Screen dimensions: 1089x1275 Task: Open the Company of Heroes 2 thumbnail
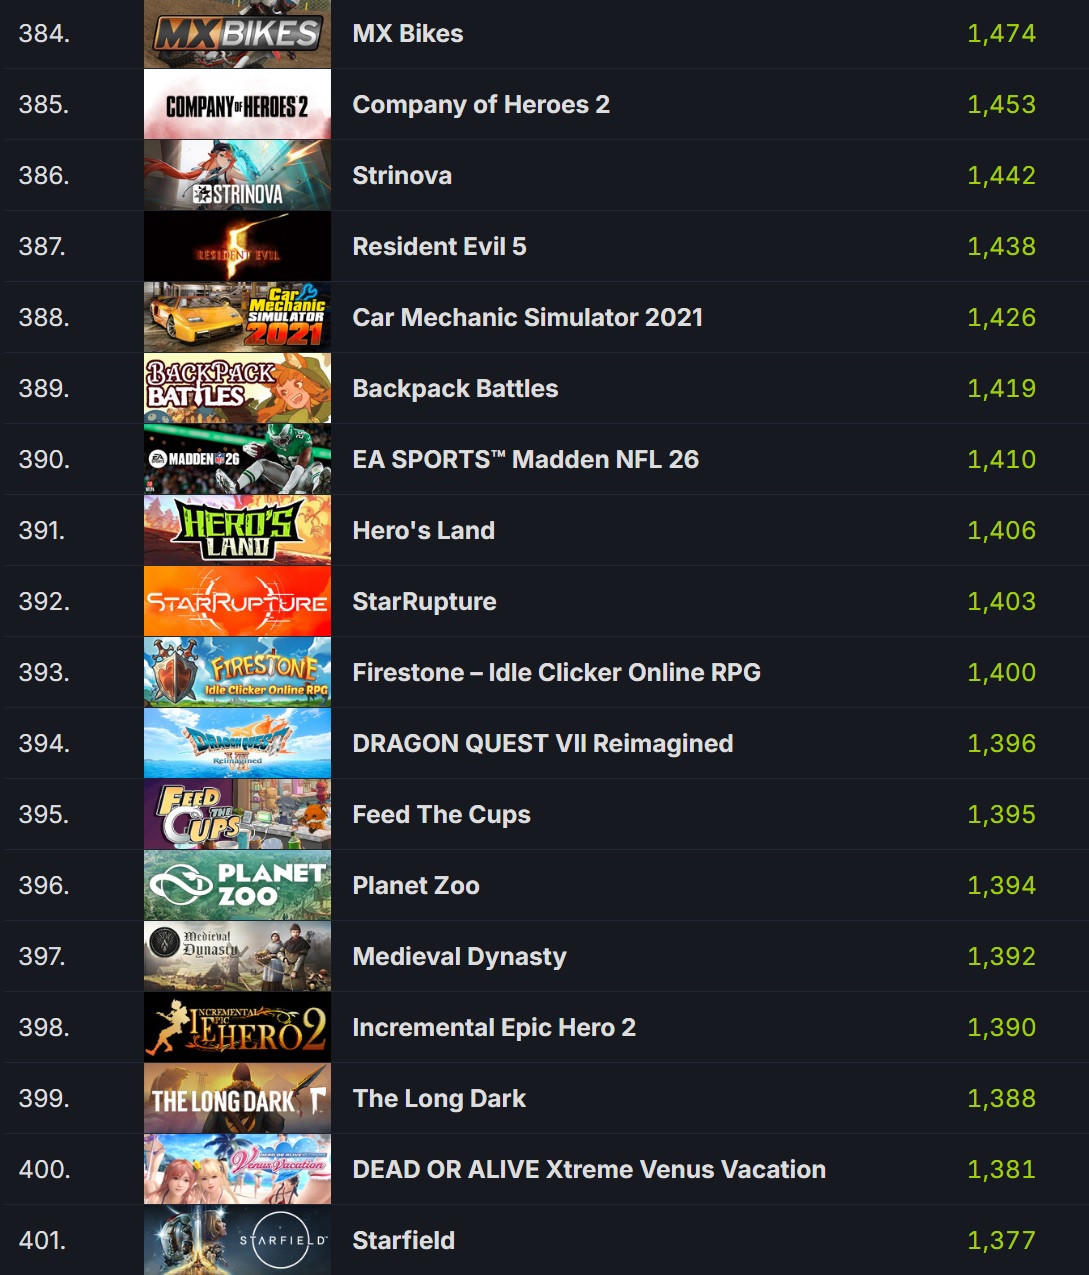pyautogui.click(x=237, y=105)
